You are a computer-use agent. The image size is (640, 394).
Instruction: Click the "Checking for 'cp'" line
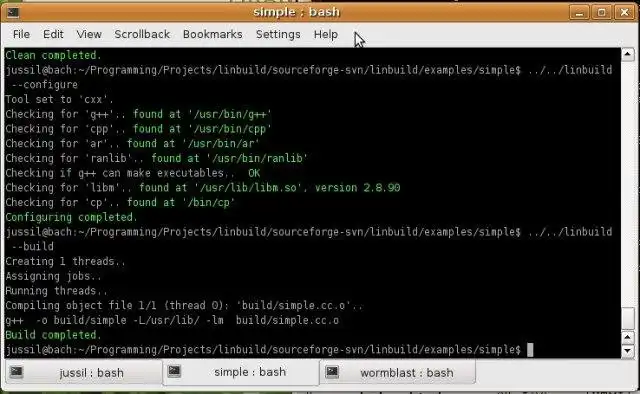pos(120,202)
